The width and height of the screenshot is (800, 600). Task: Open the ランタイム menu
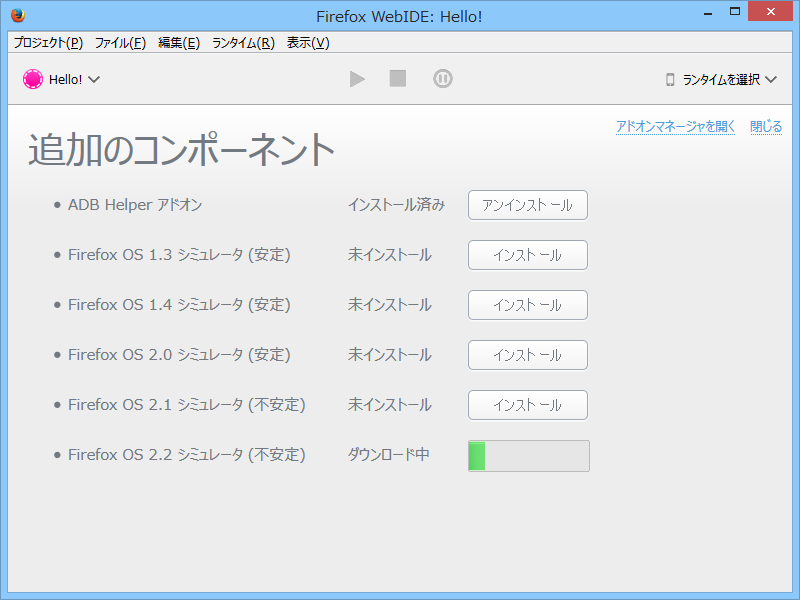pyautogui.click(x=240, y=43)
